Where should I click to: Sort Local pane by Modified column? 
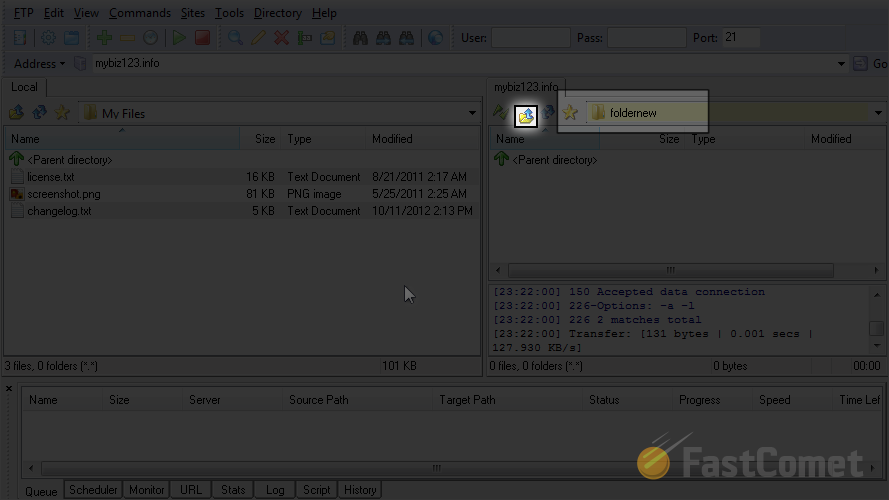423,139
